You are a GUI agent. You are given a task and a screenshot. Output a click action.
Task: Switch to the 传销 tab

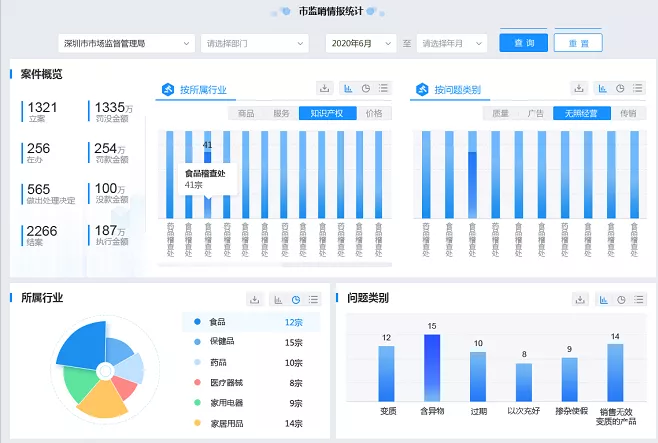628,113
